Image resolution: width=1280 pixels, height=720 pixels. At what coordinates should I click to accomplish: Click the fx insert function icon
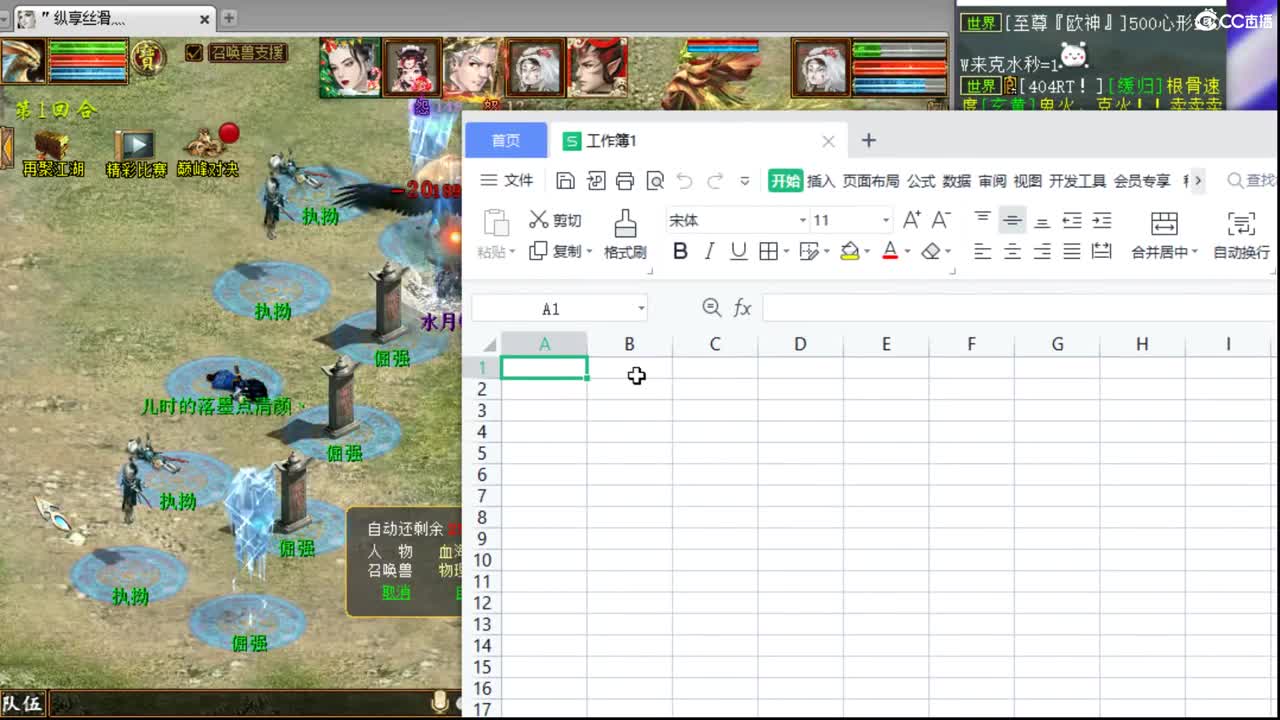[x=742, y=308]
